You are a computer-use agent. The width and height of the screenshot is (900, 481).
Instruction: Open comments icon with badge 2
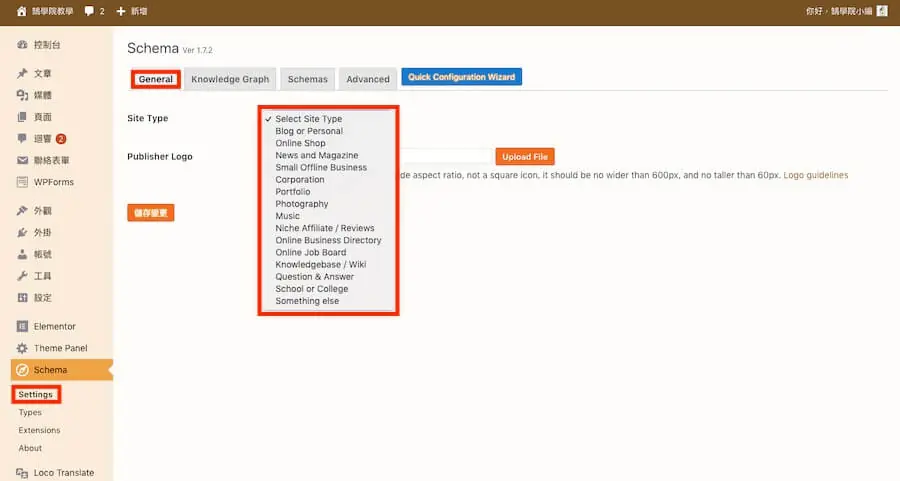pyautogui.click(x=22, y=138)
